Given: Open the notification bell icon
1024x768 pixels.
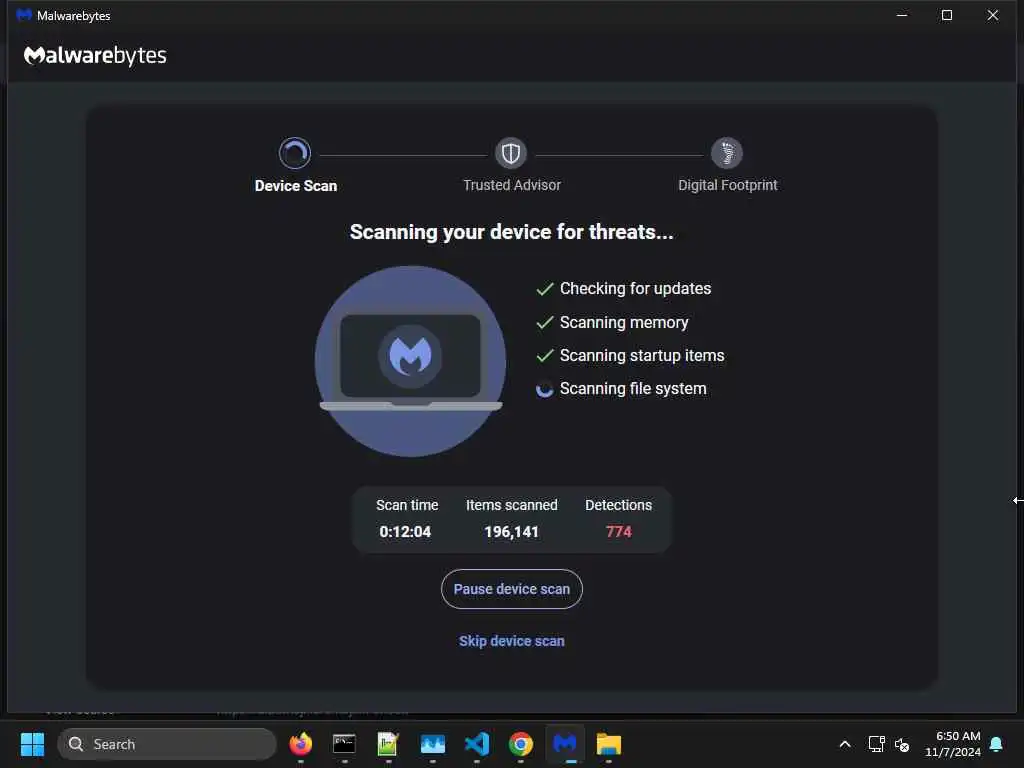Looking at the screenshot, I should [996, 744].
